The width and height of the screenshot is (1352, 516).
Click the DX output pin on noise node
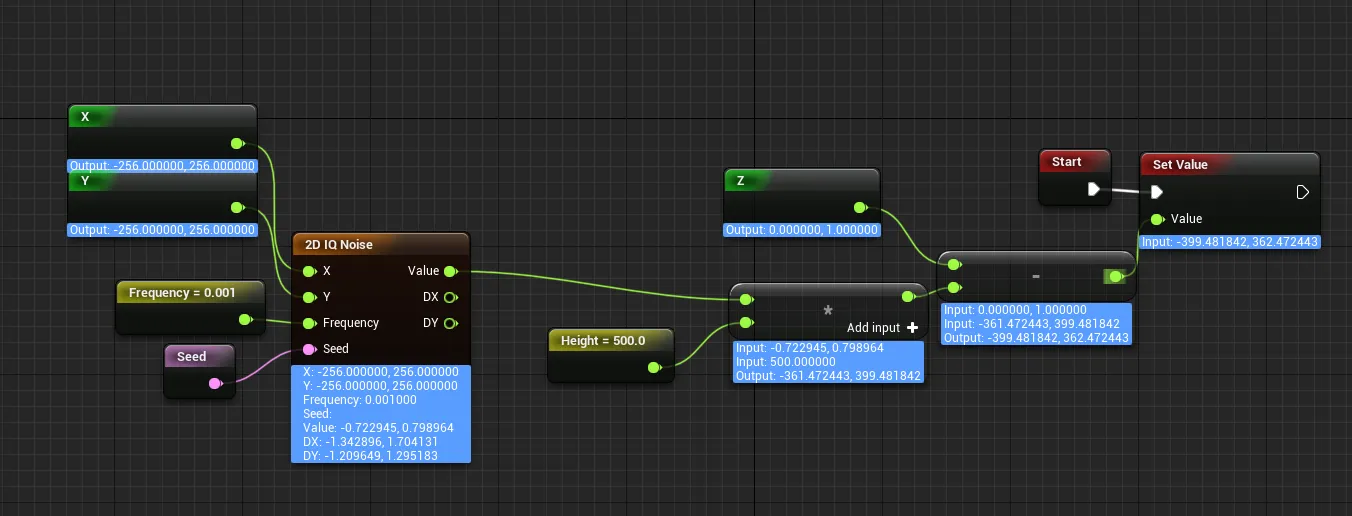pos(450,297)
